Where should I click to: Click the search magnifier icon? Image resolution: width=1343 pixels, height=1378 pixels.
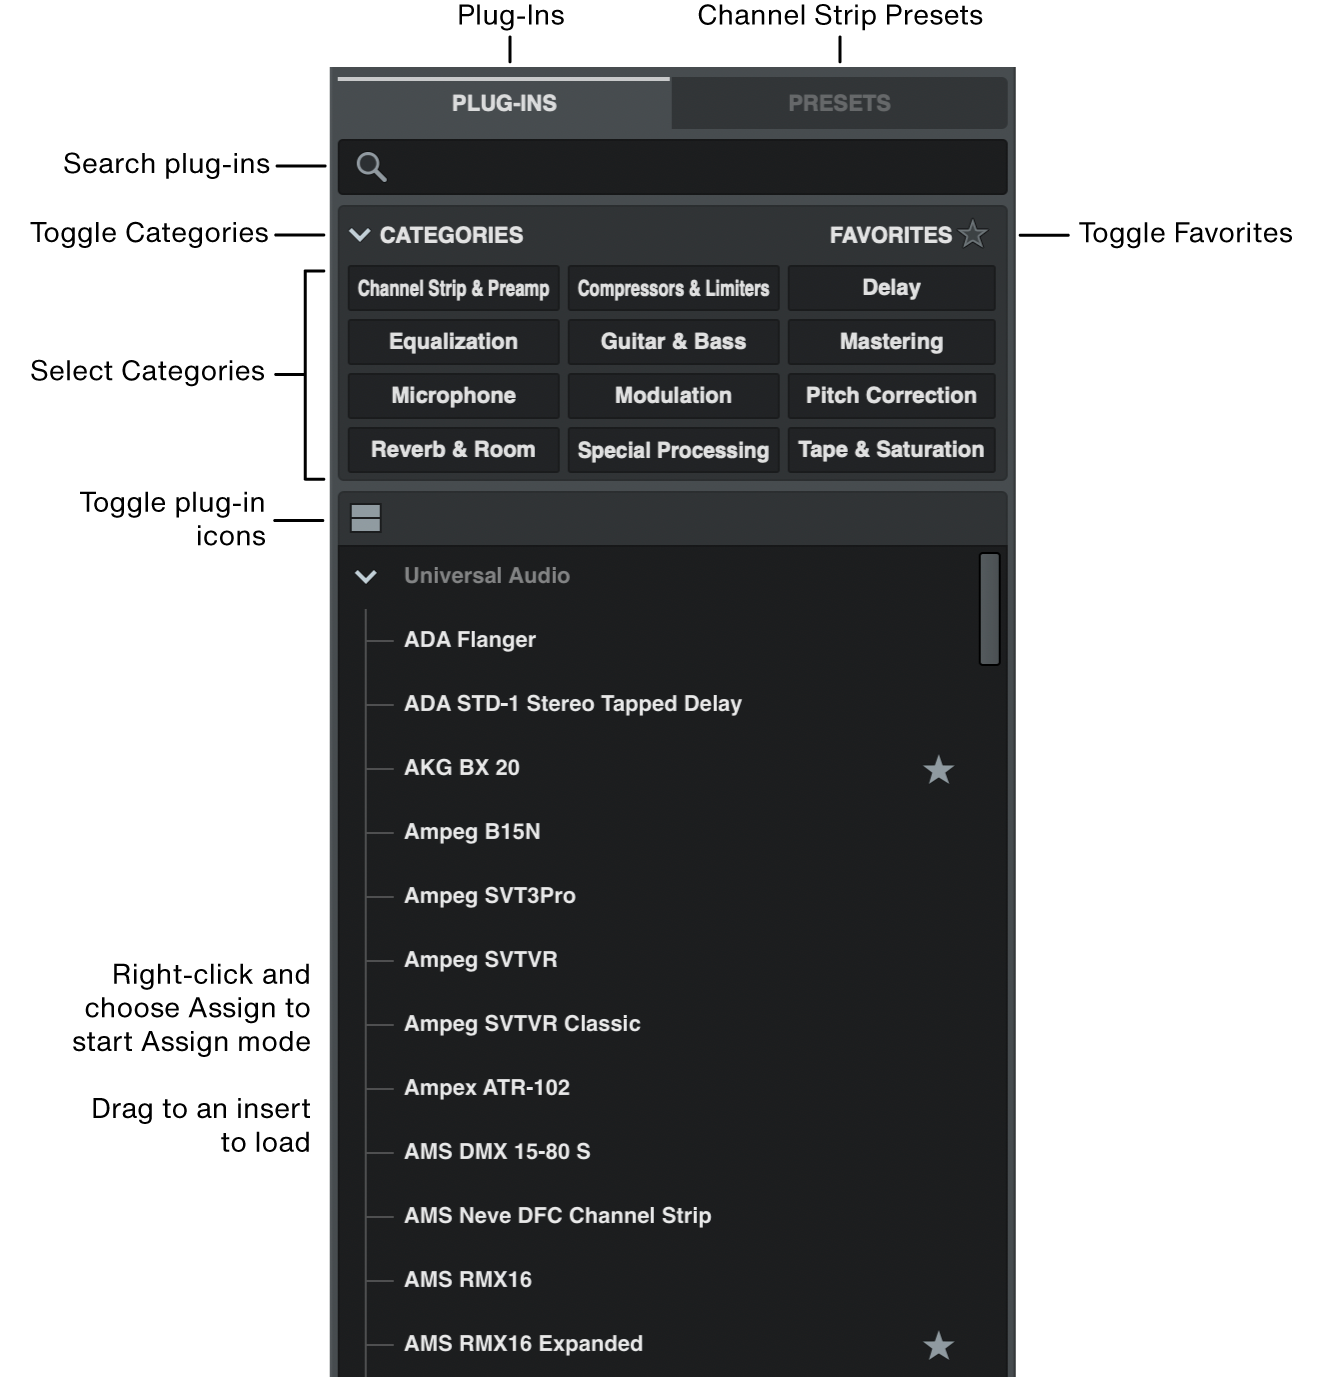click(371, 167)
